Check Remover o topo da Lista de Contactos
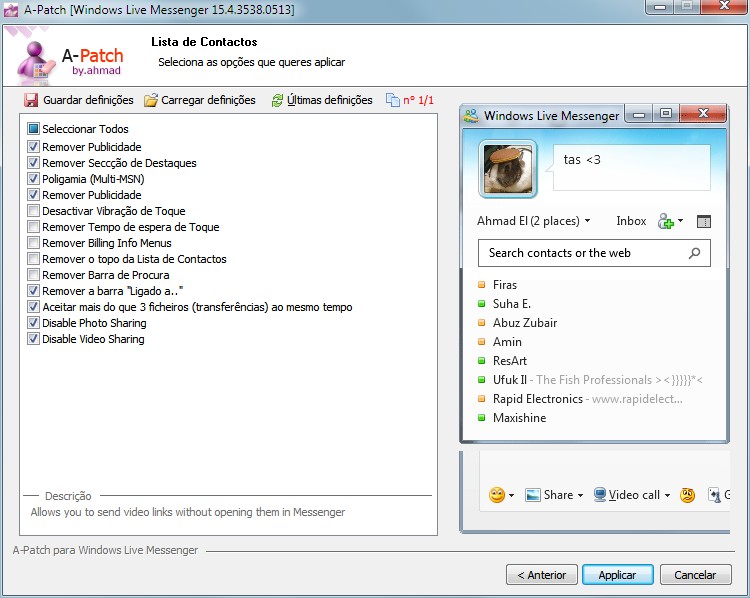 [x=33, y=259]
